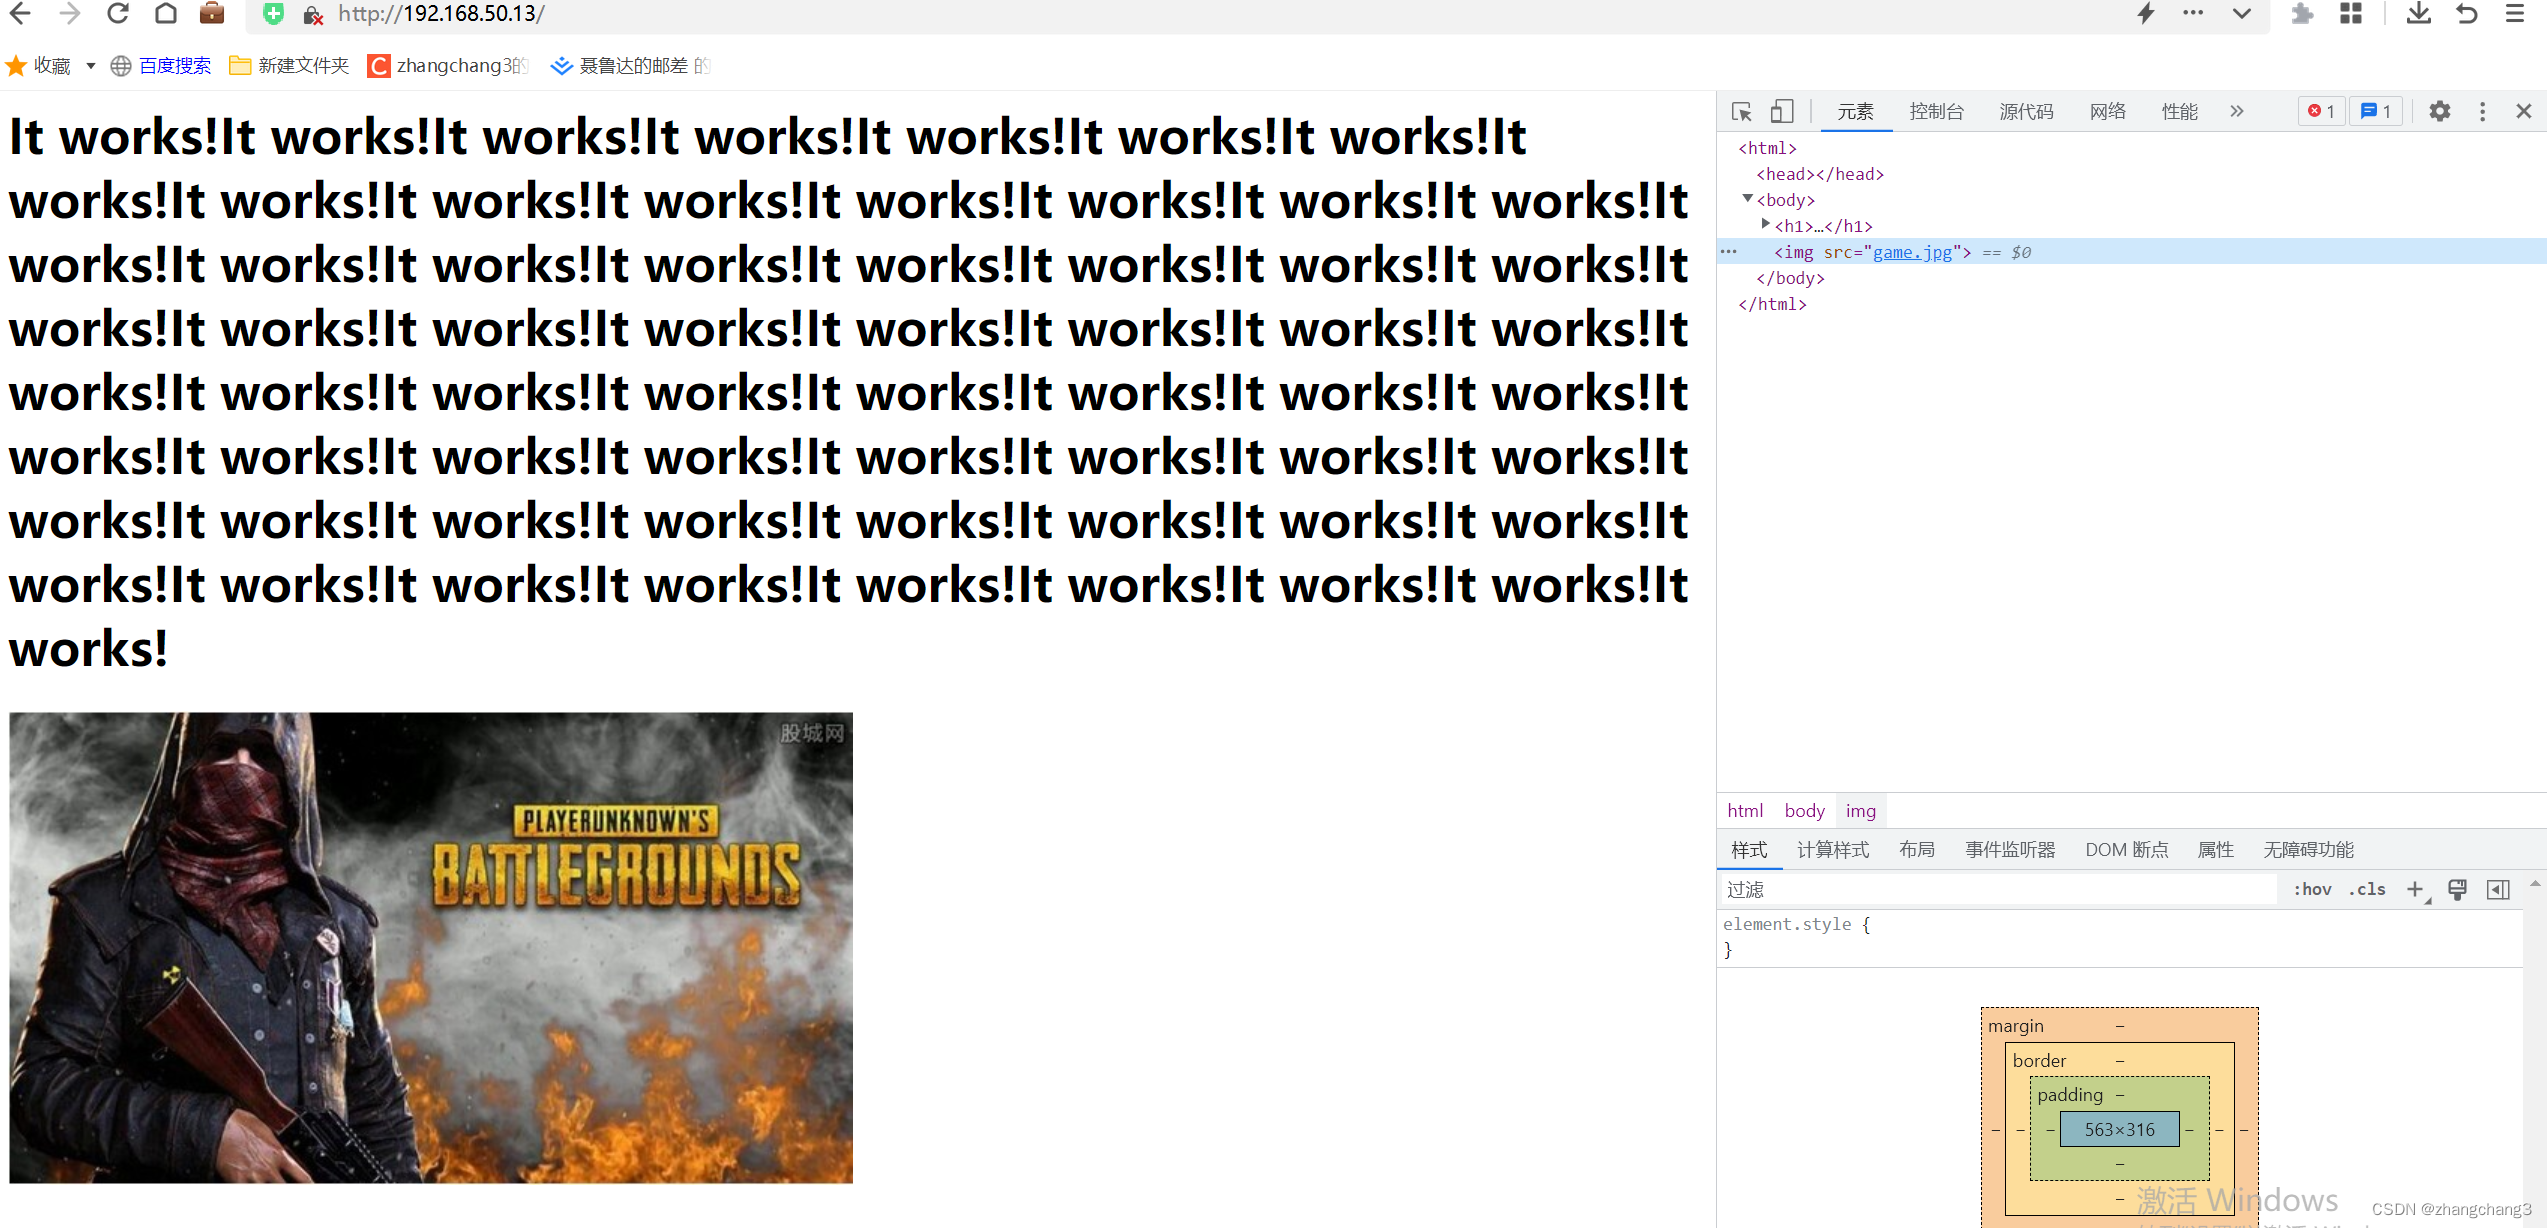This screenshot has width=2547, height=1228.
Task: Switch to the 源代码 tab
Action: 2026,112
